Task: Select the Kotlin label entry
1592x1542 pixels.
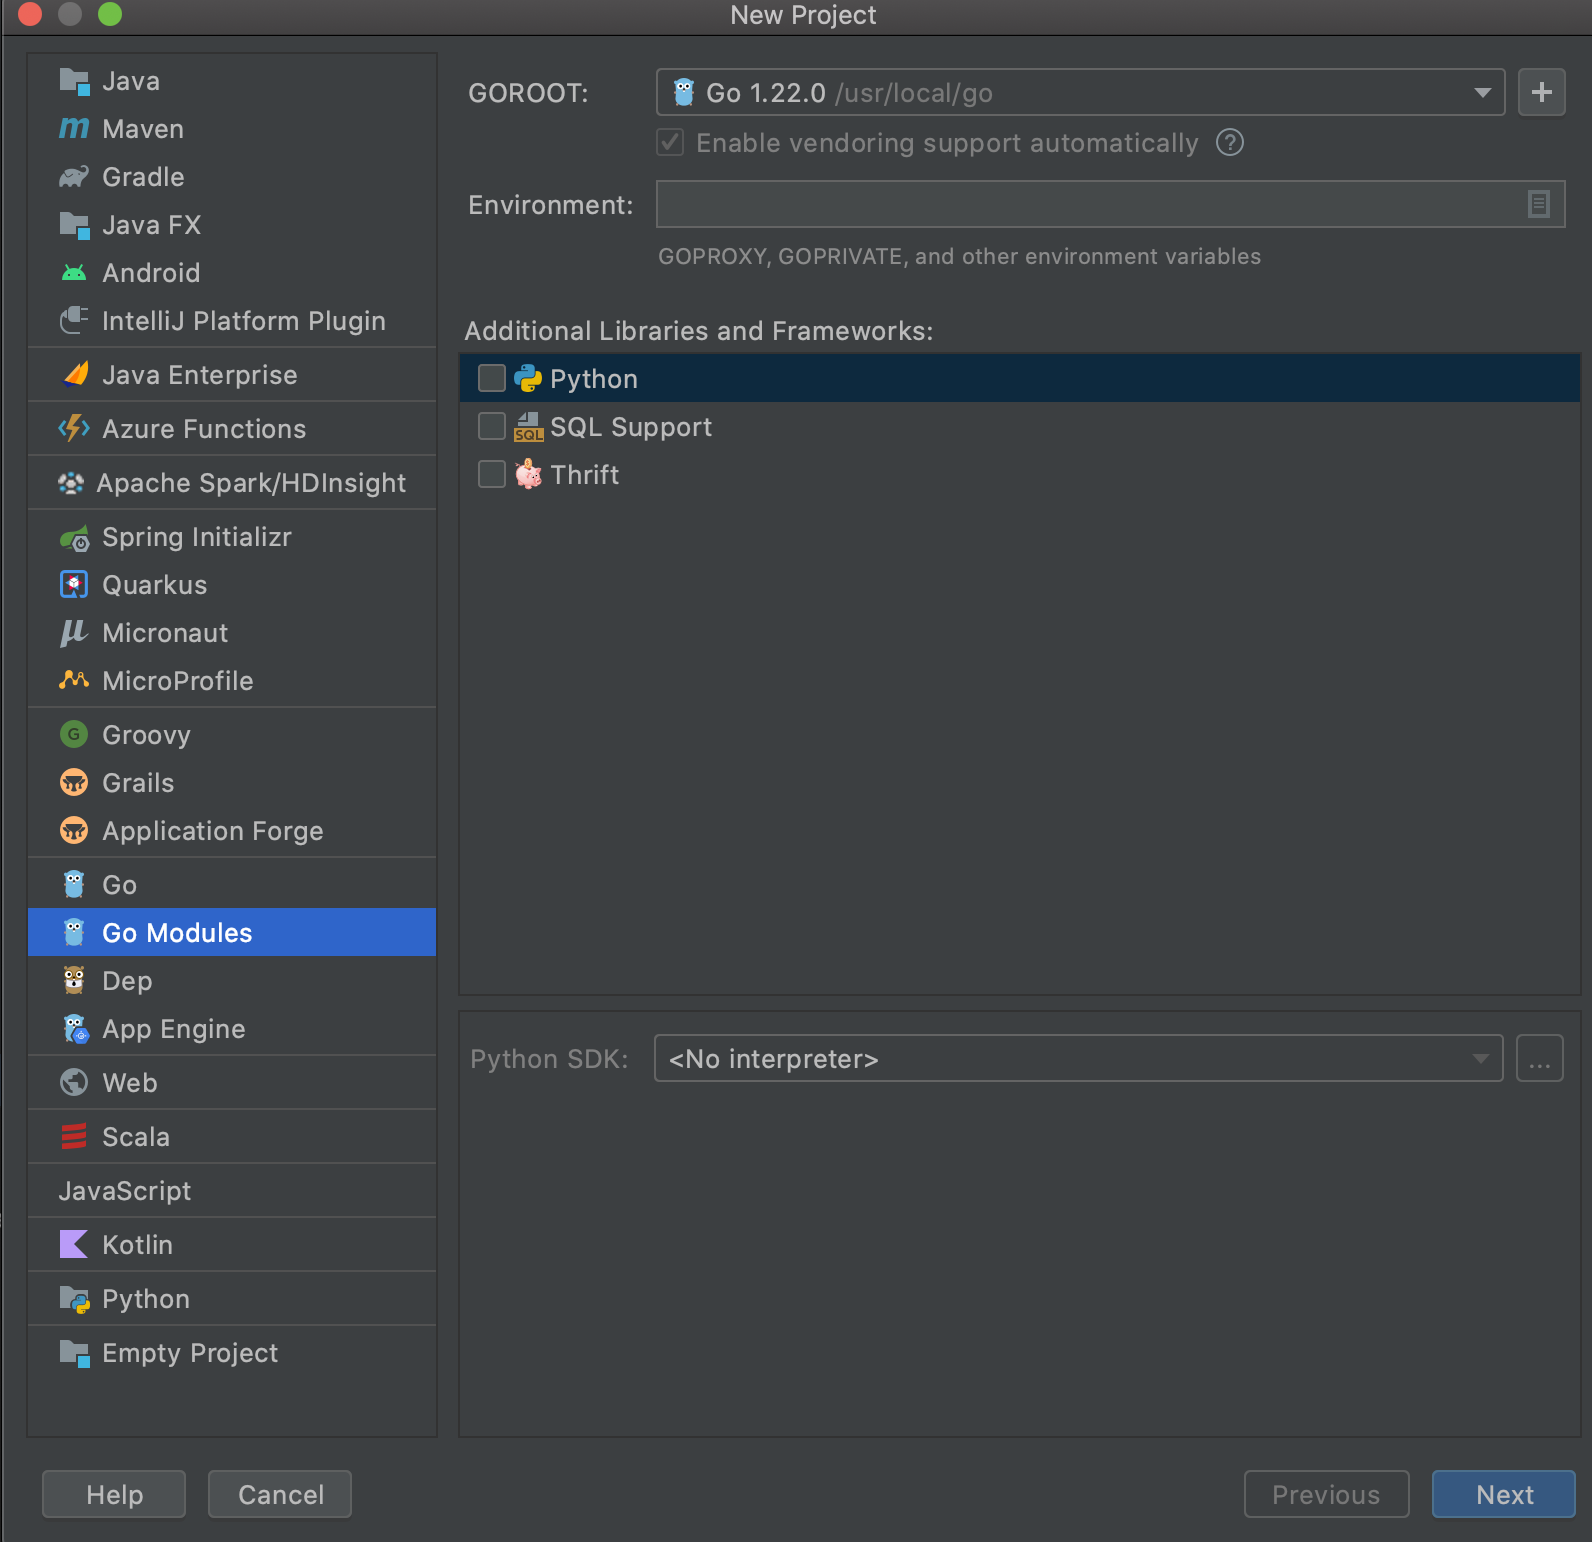Action: point(138,1245)
